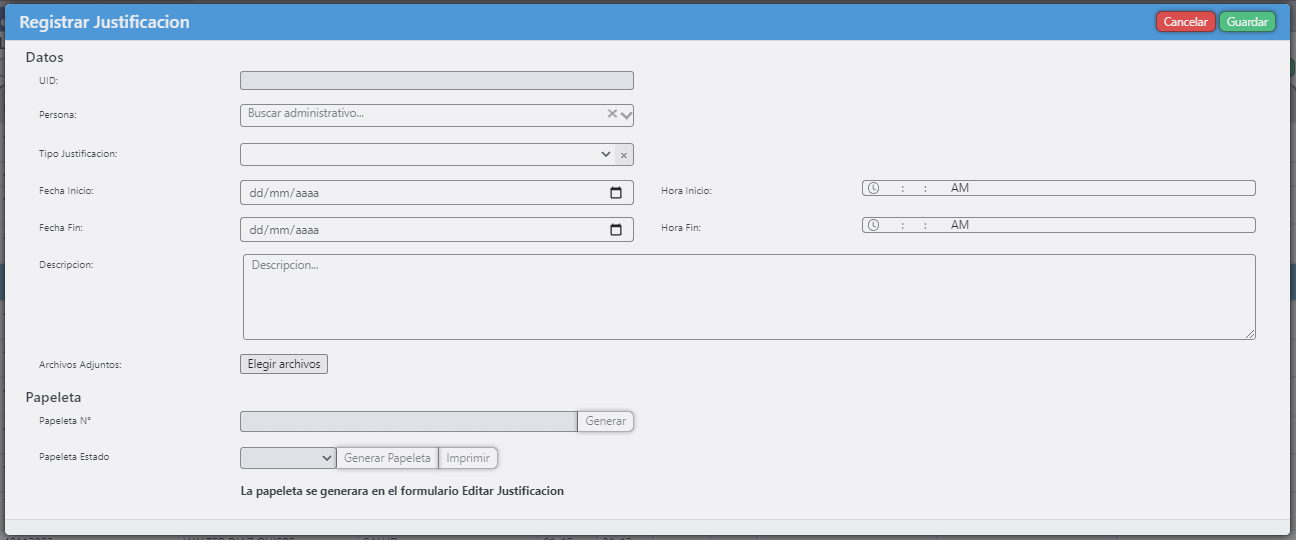This screenshot has height=540, width=1296.
Task: Open the Fecha Fin calendar picker icon
Action: (616, 230)
